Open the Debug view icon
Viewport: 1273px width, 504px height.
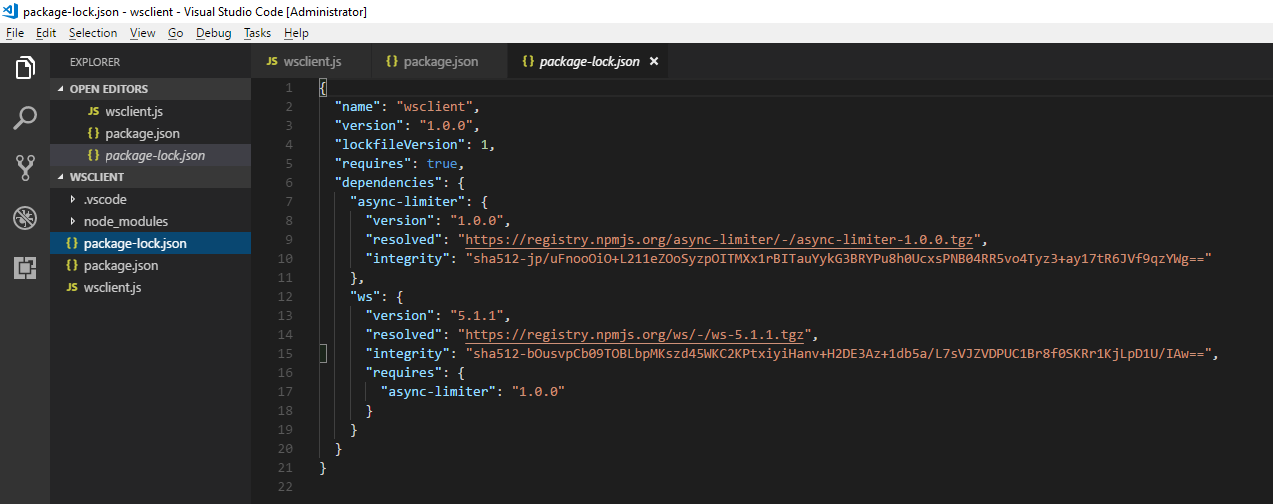(25, 218)
